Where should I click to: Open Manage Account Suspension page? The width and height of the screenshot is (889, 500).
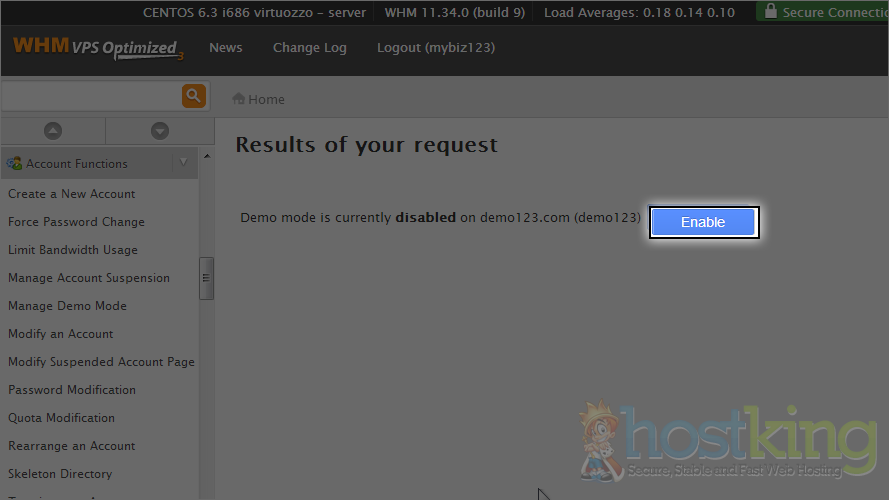click(89, 278)
